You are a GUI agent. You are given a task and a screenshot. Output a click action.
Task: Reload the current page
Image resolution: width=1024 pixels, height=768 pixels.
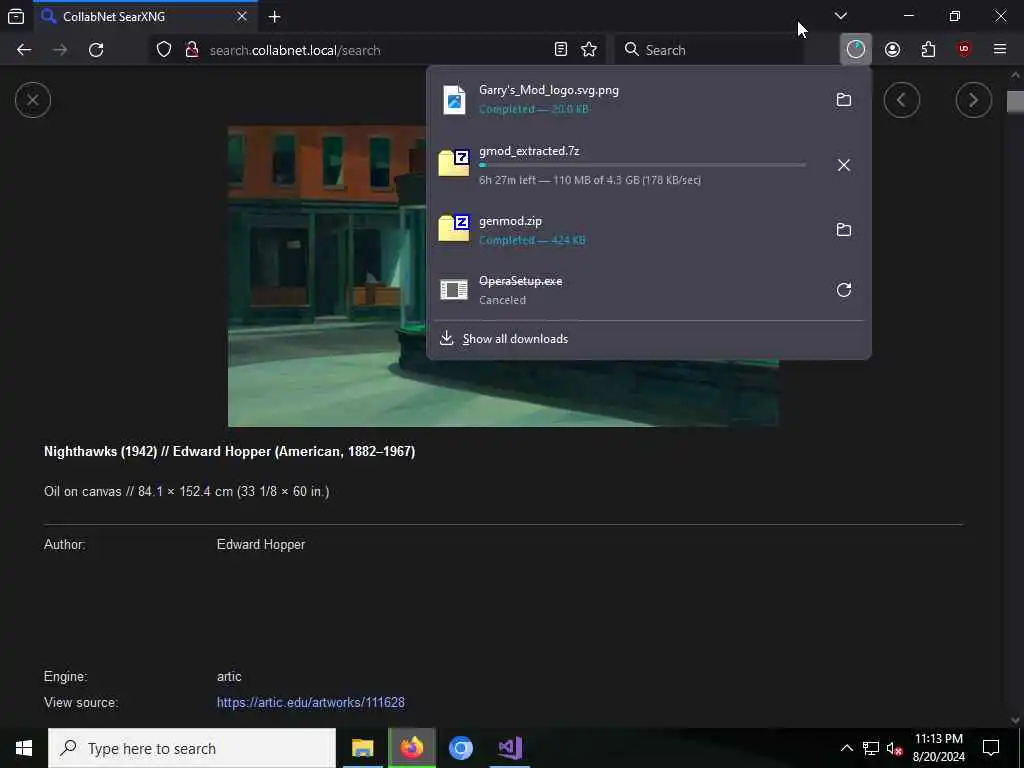point(96,50)
